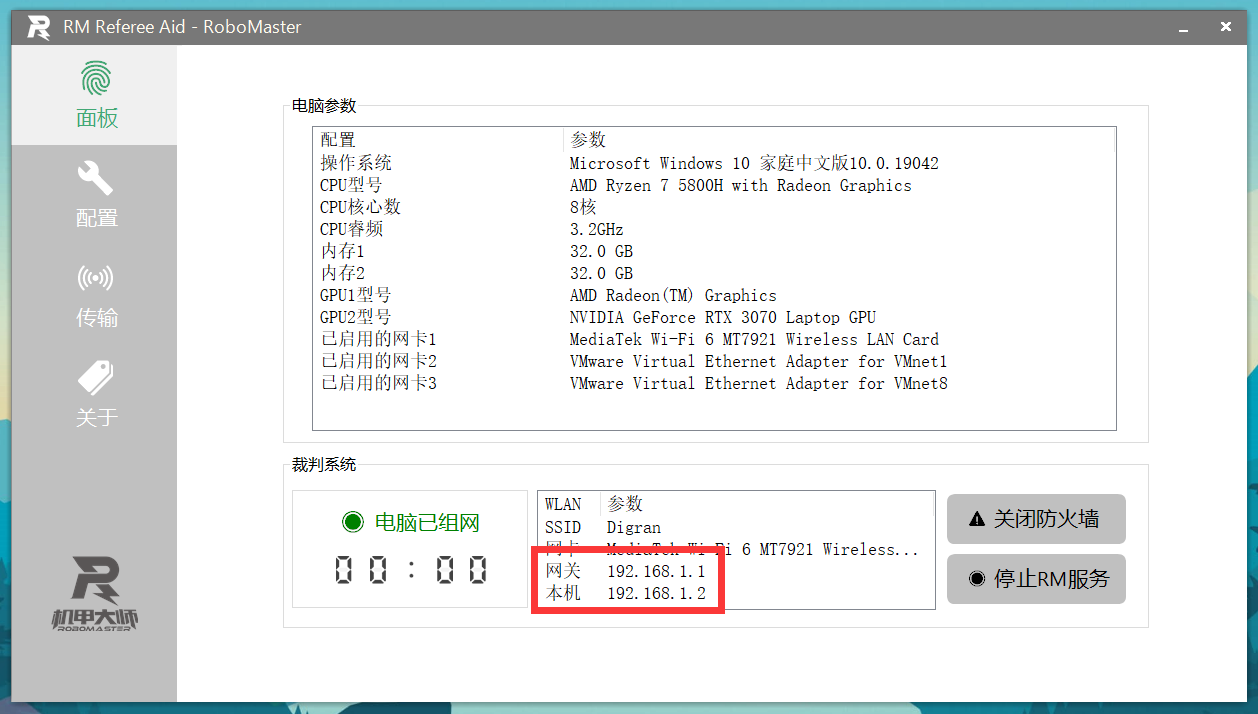The image size is (1258, 714).
Task: Select the GPU2型号 row
Action: (x=714, y=317)
